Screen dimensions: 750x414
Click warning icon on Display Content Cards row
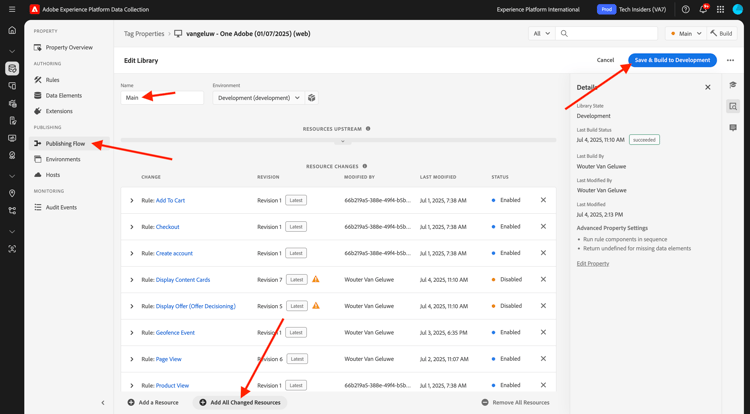pos(316,279)
